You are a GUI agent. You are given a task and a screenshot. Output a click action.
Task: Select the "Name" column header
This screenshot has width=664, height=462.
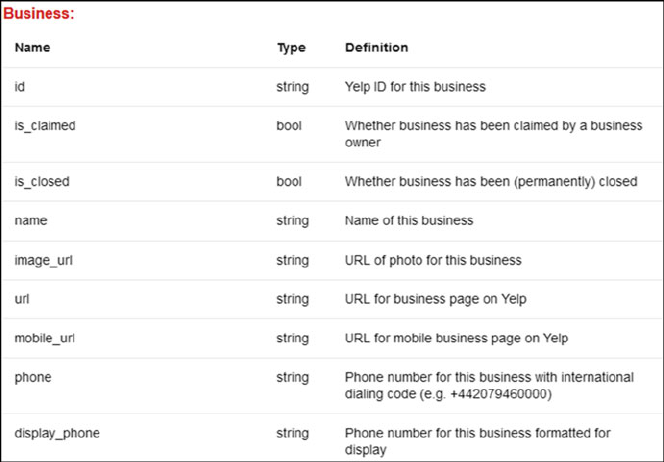pyautogui.click(x=32, y=47)
